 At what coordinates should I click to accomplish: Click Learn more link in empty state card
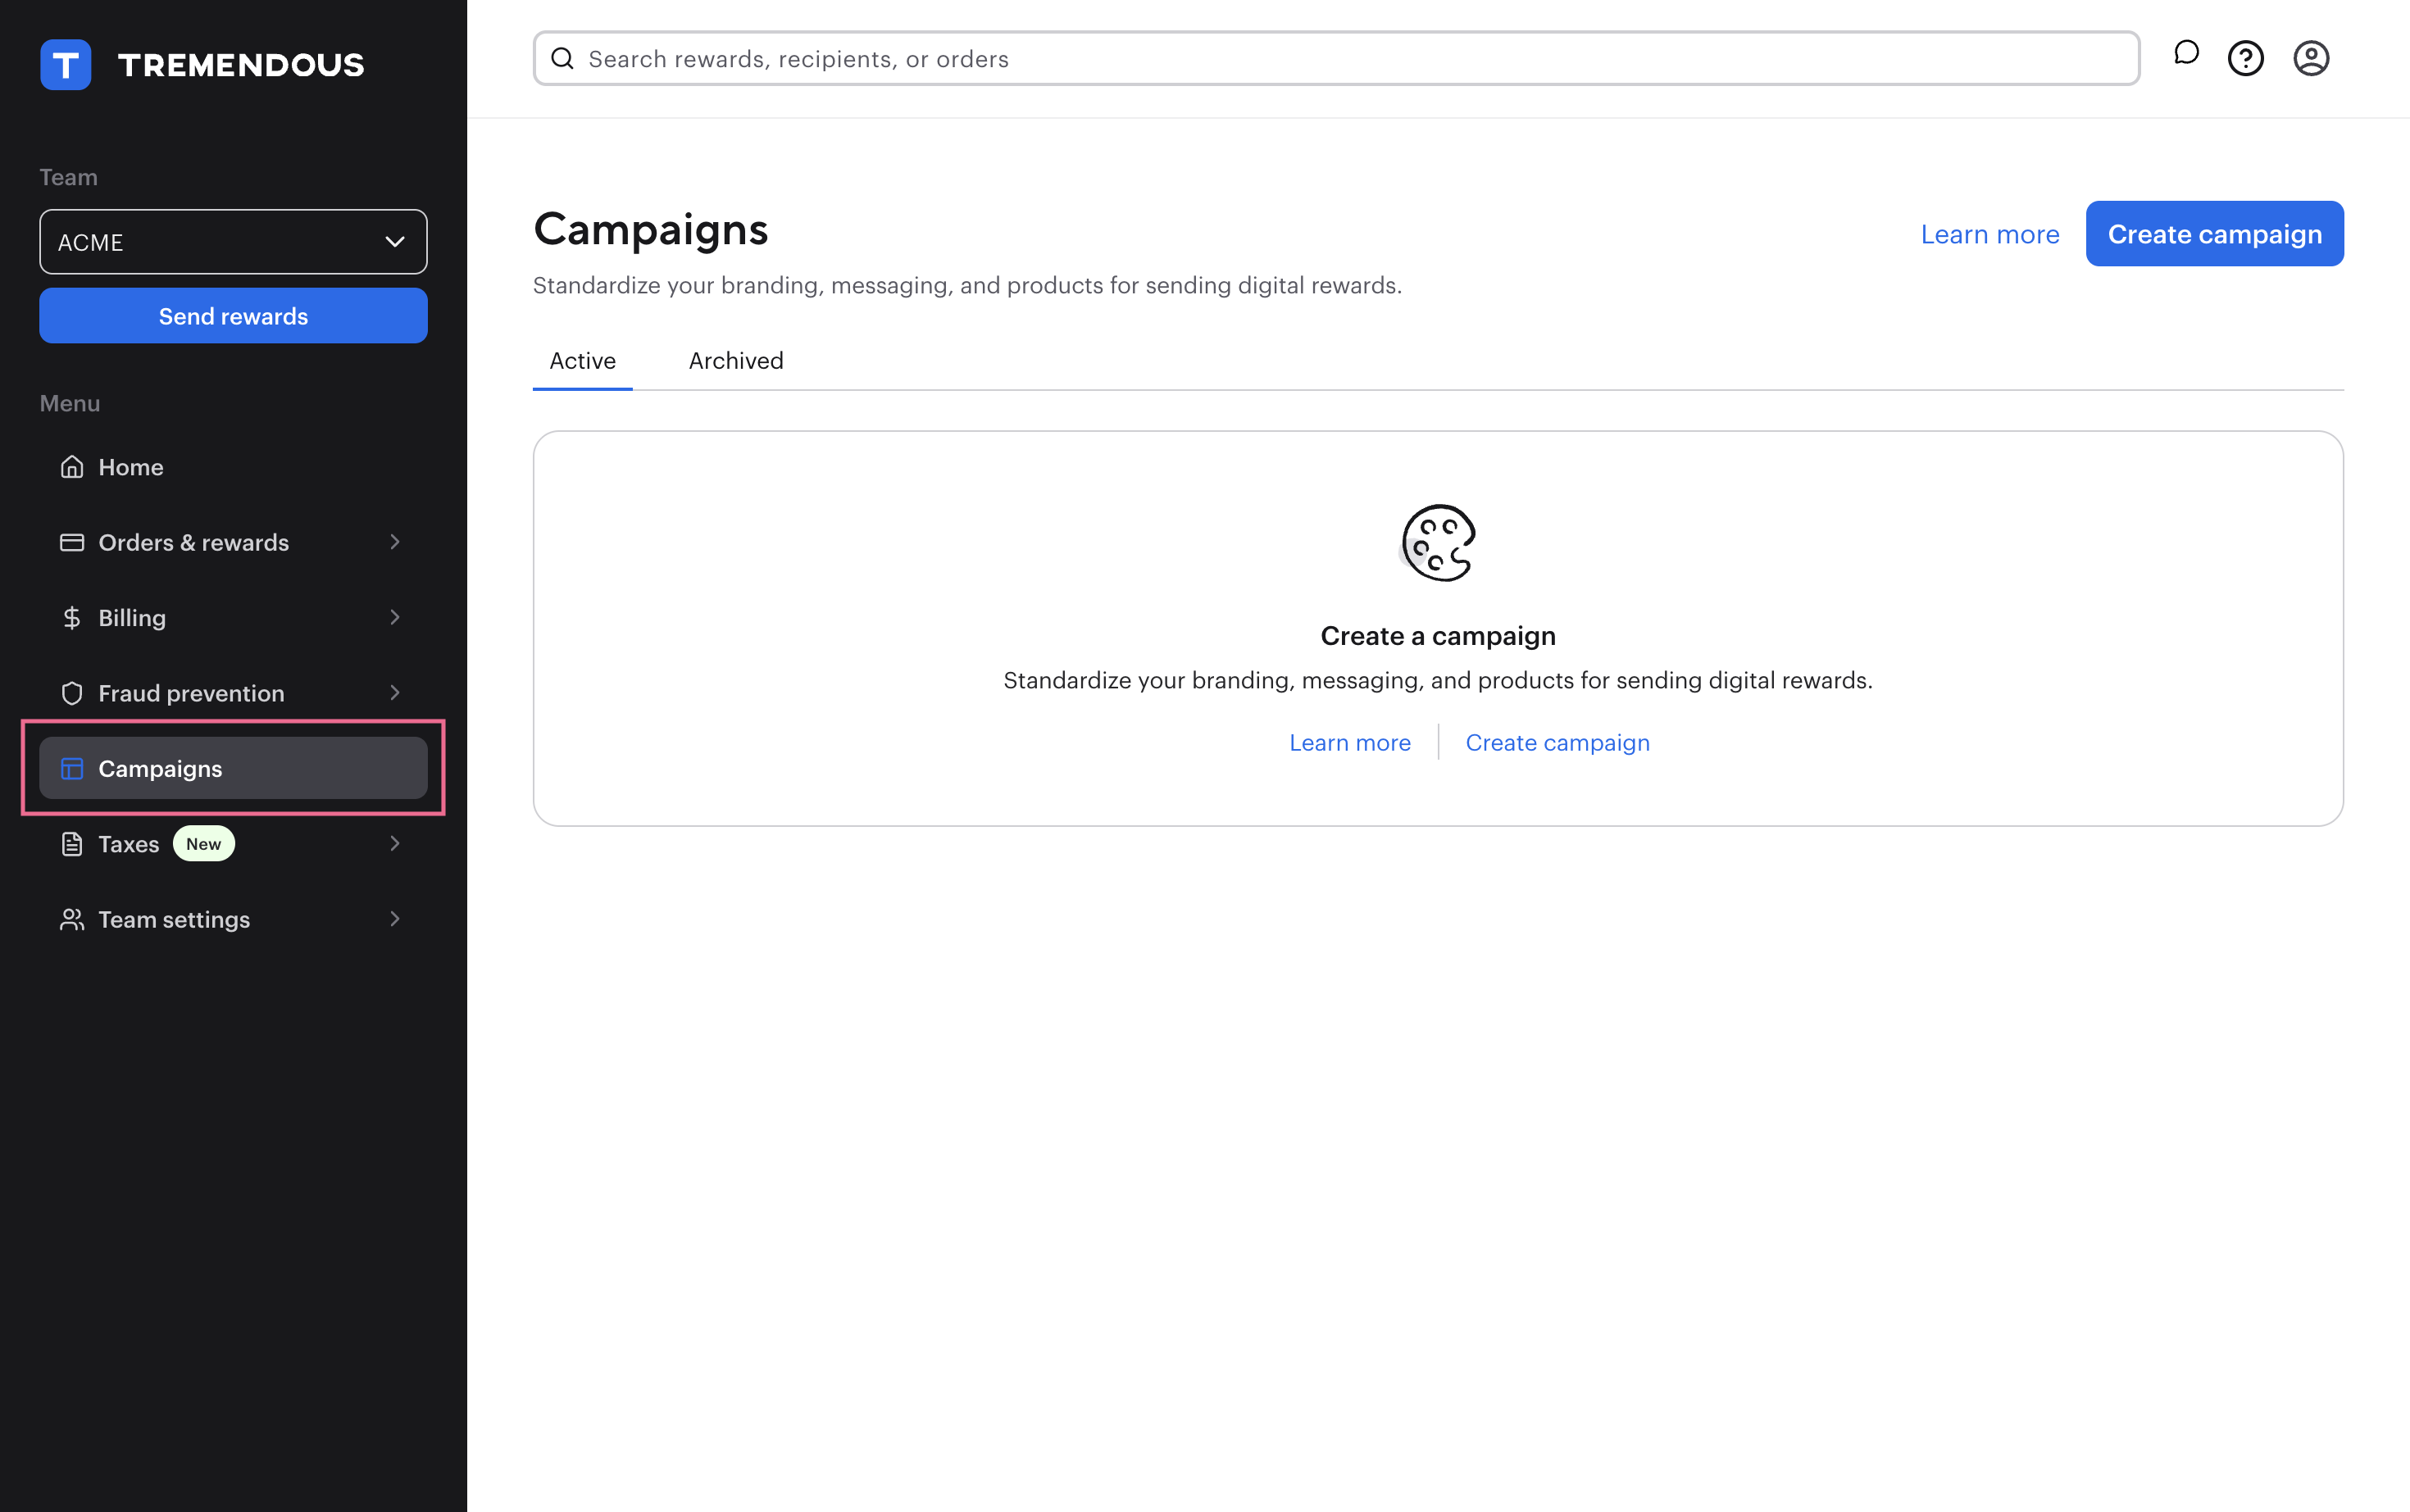[x=1350, y=743]
